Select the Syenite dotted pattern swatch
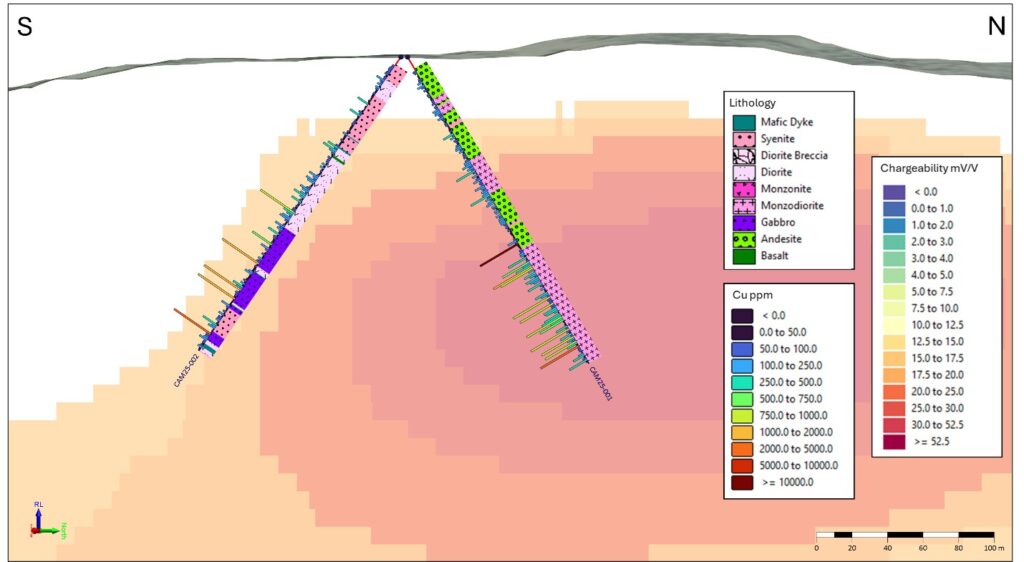This screenshot has height=562, width=1024. (743, 139)
